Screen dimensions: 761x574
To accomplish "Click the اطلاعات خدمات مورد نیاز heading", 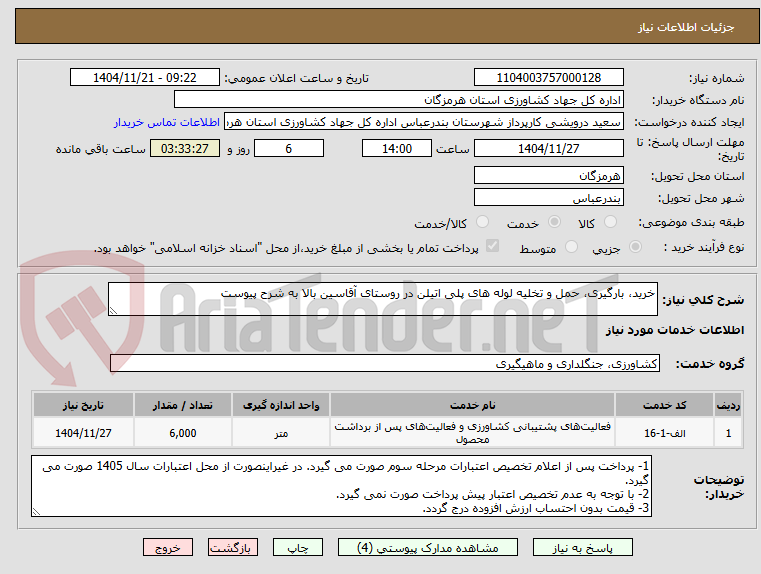I will 675,330.
